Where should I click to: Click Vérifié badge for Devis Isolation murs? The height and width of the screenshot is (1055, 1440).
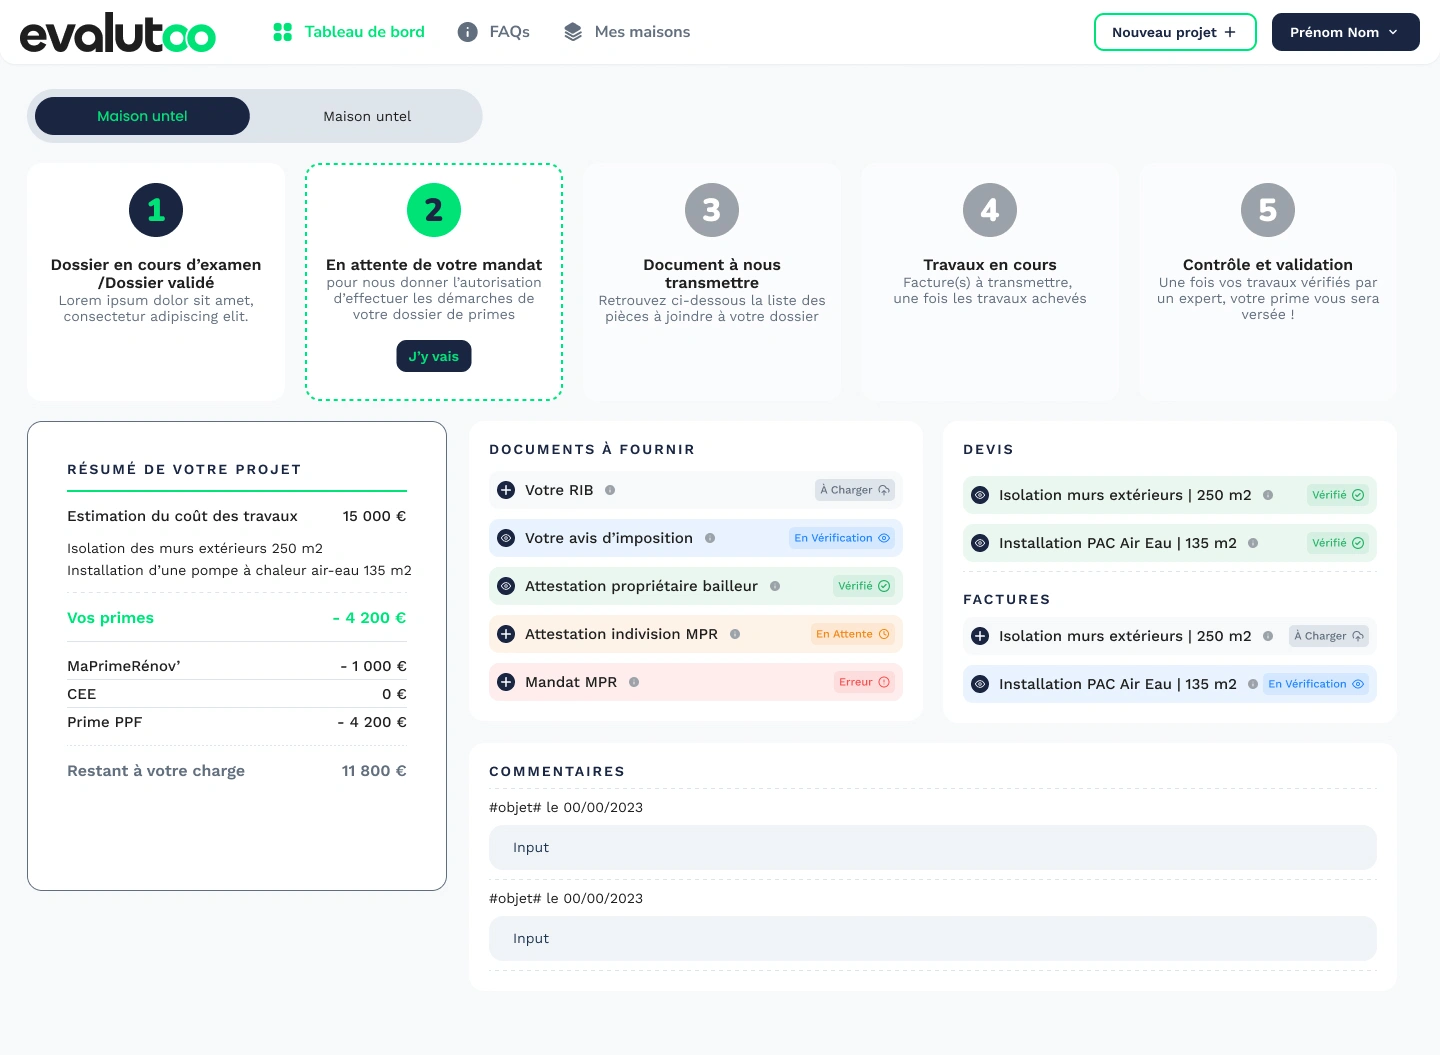pyautogui.click(x=1338, y=495)
